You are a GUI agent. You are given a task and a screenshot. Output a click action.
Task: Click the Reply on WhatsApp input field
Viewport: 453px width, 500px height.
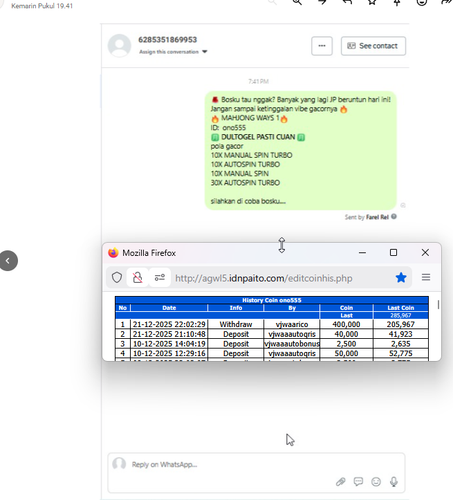coord(256,473)
